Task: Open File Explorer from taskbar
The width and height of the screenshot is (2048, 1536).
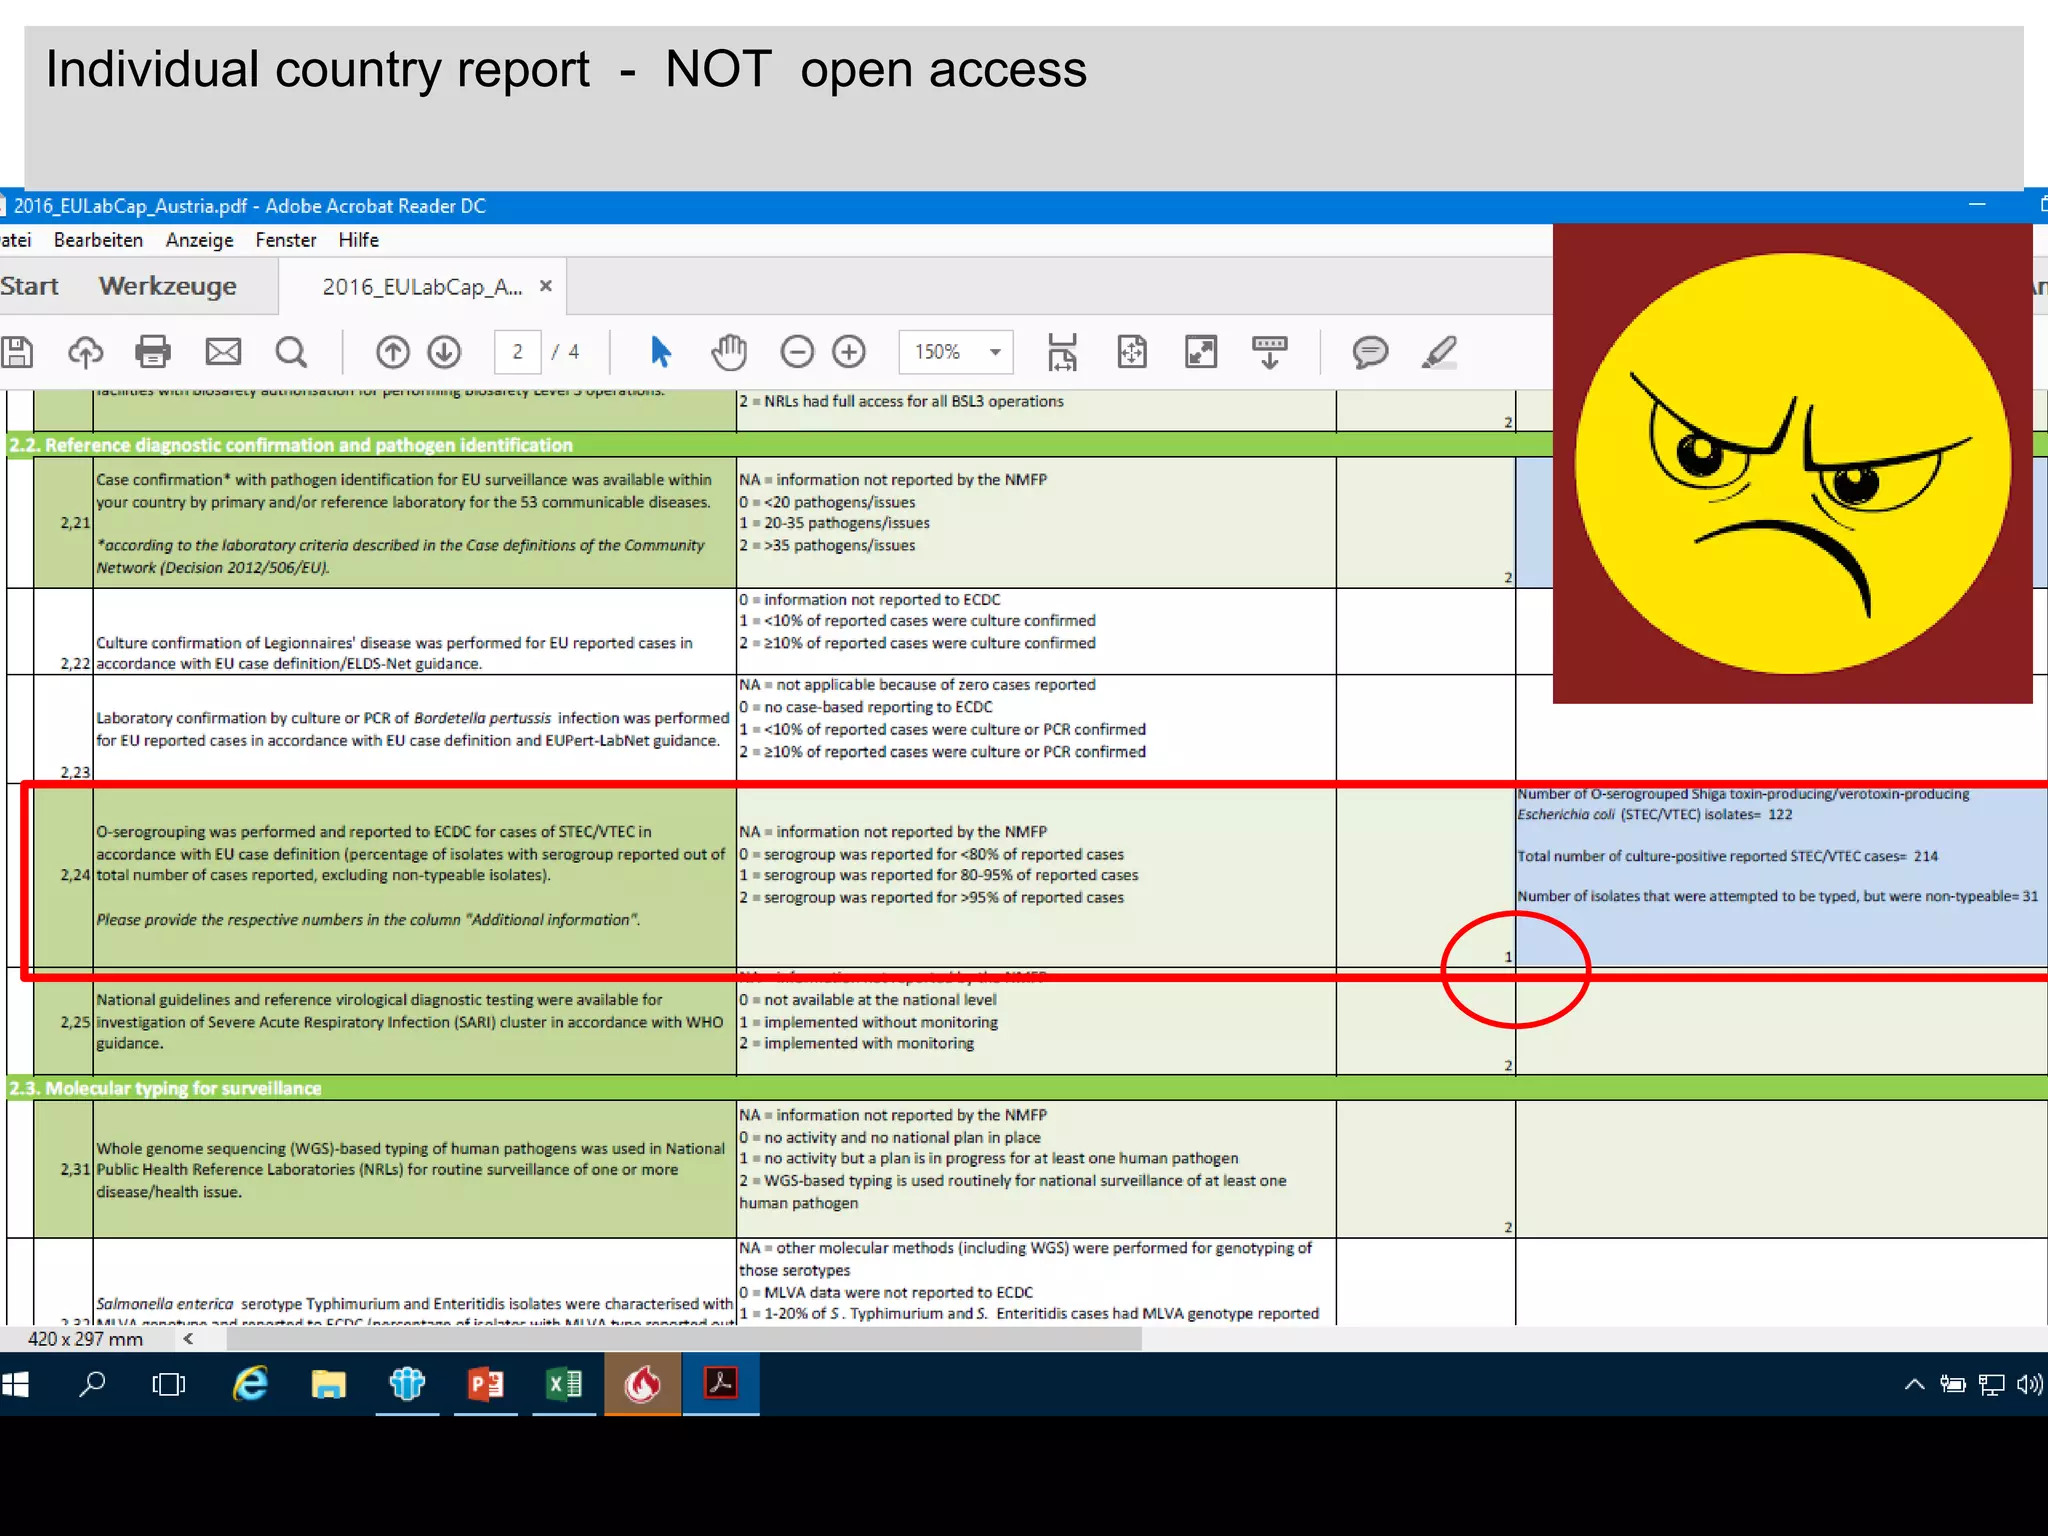Action: (x=328, y=1384)
